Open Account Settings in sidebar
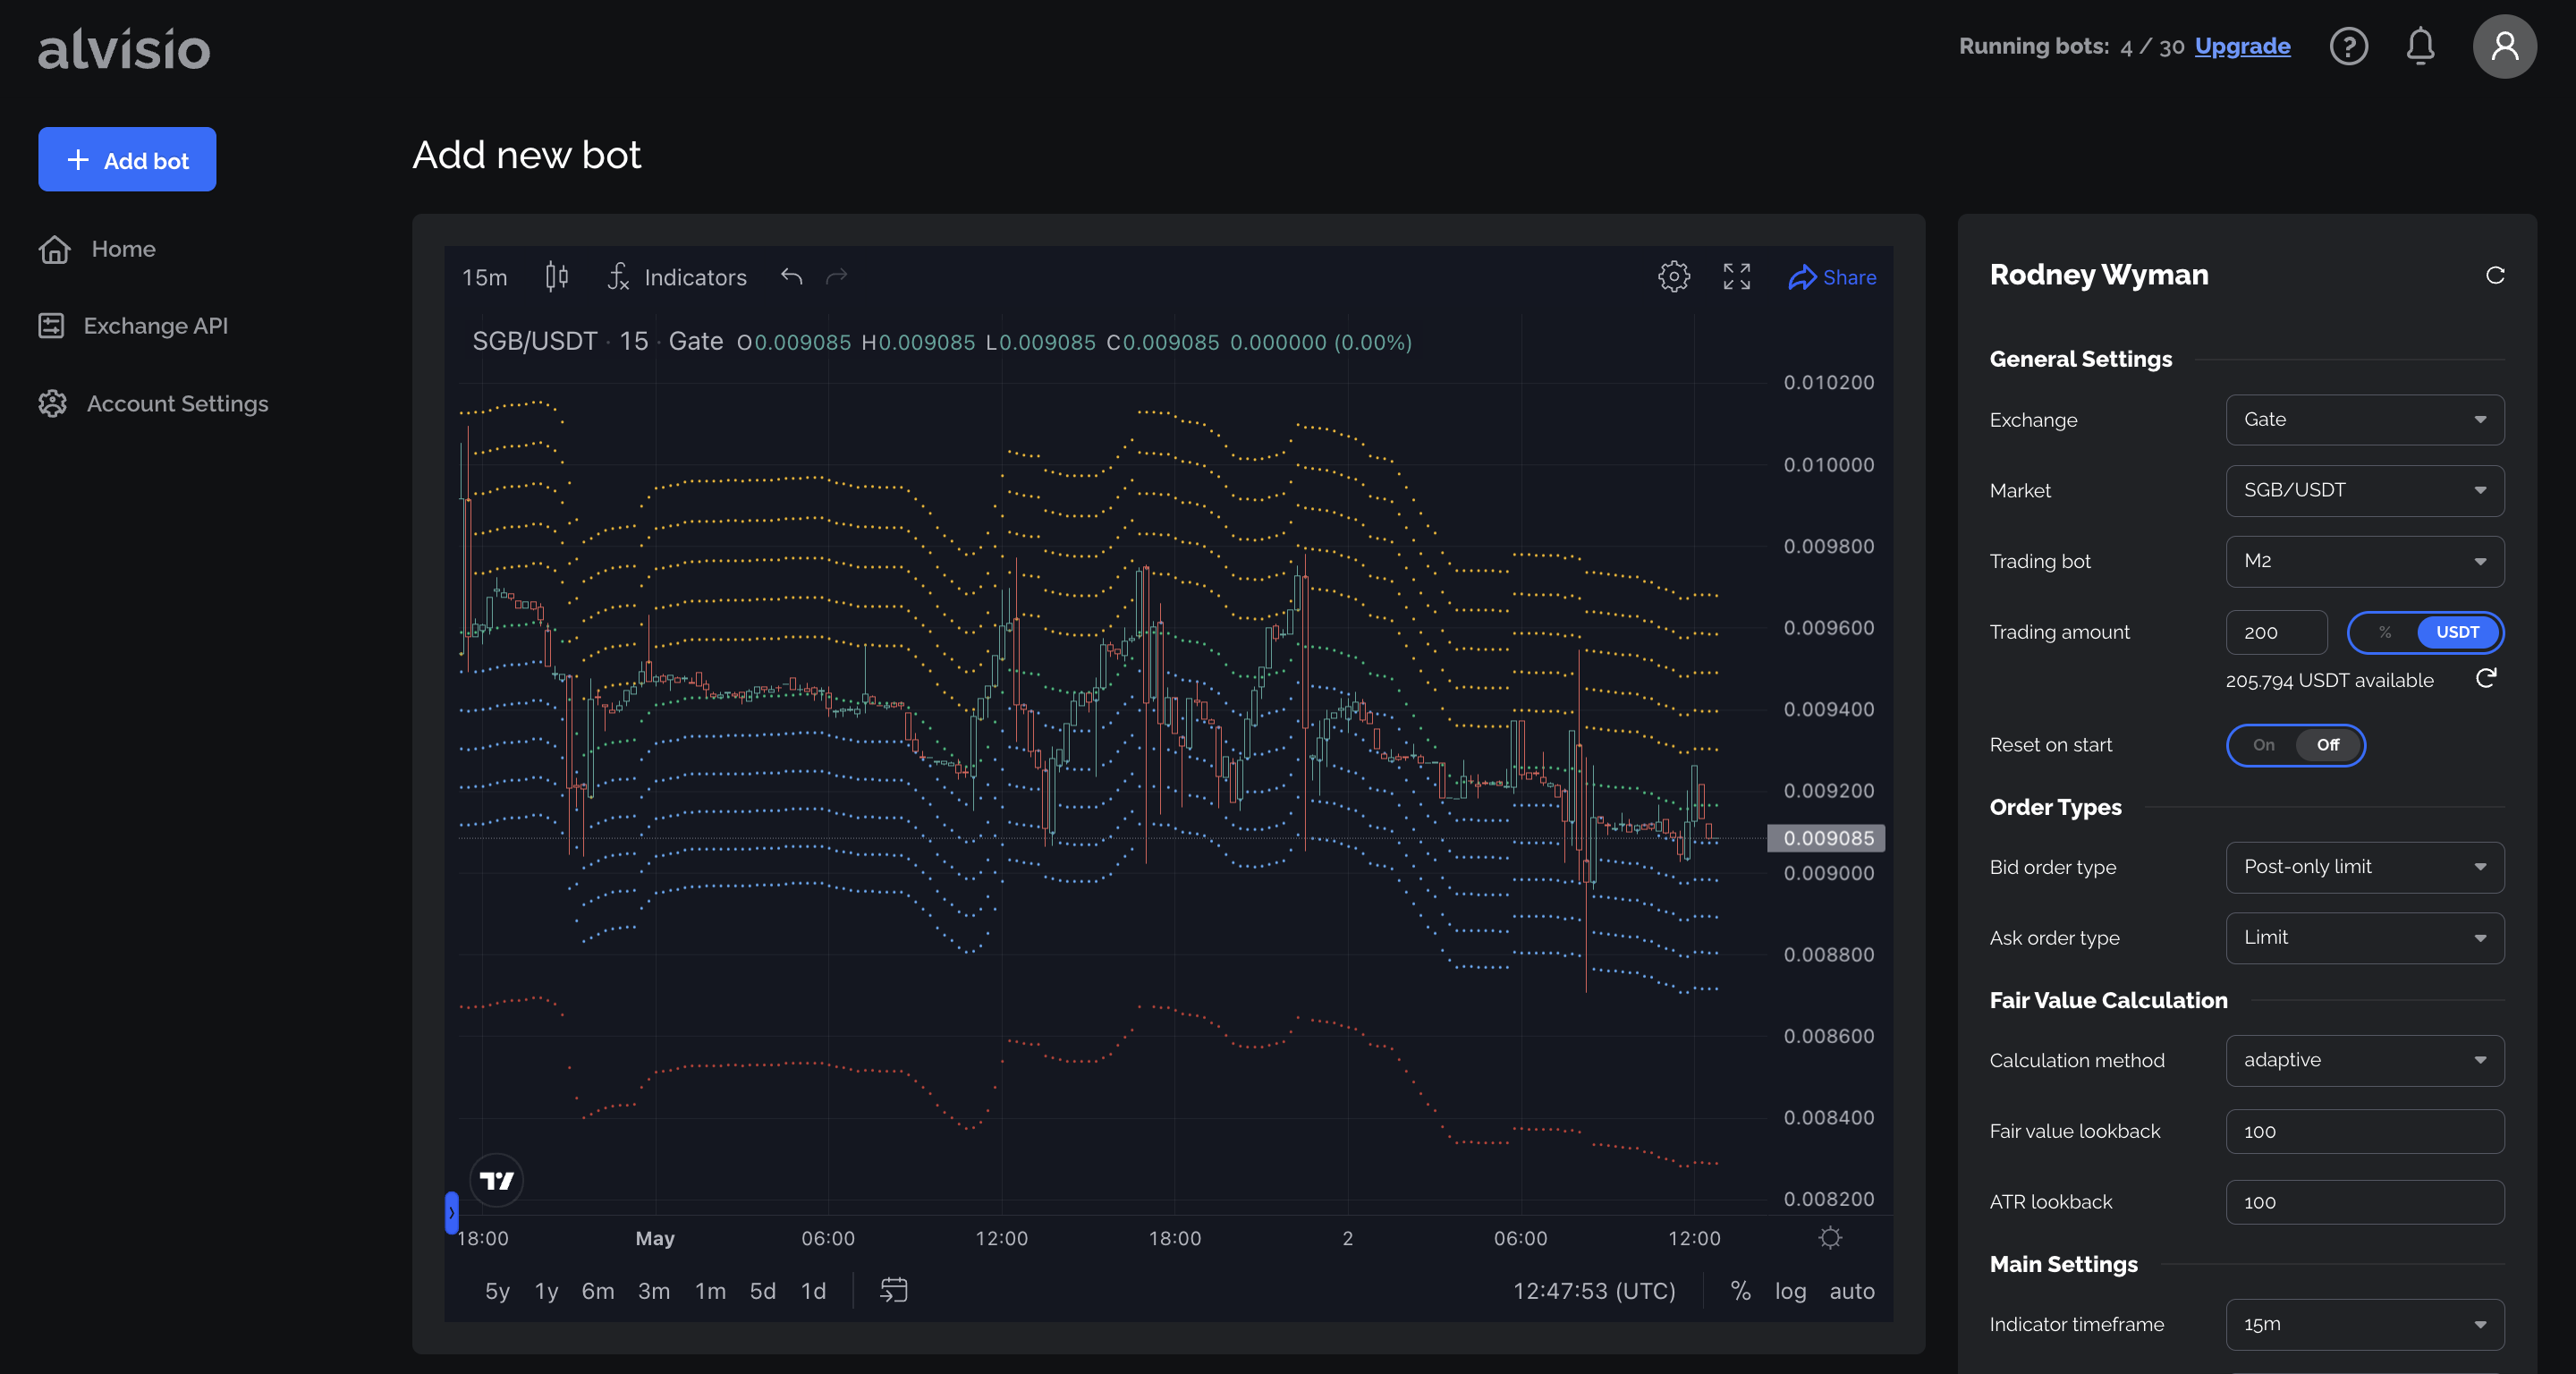 177,404
